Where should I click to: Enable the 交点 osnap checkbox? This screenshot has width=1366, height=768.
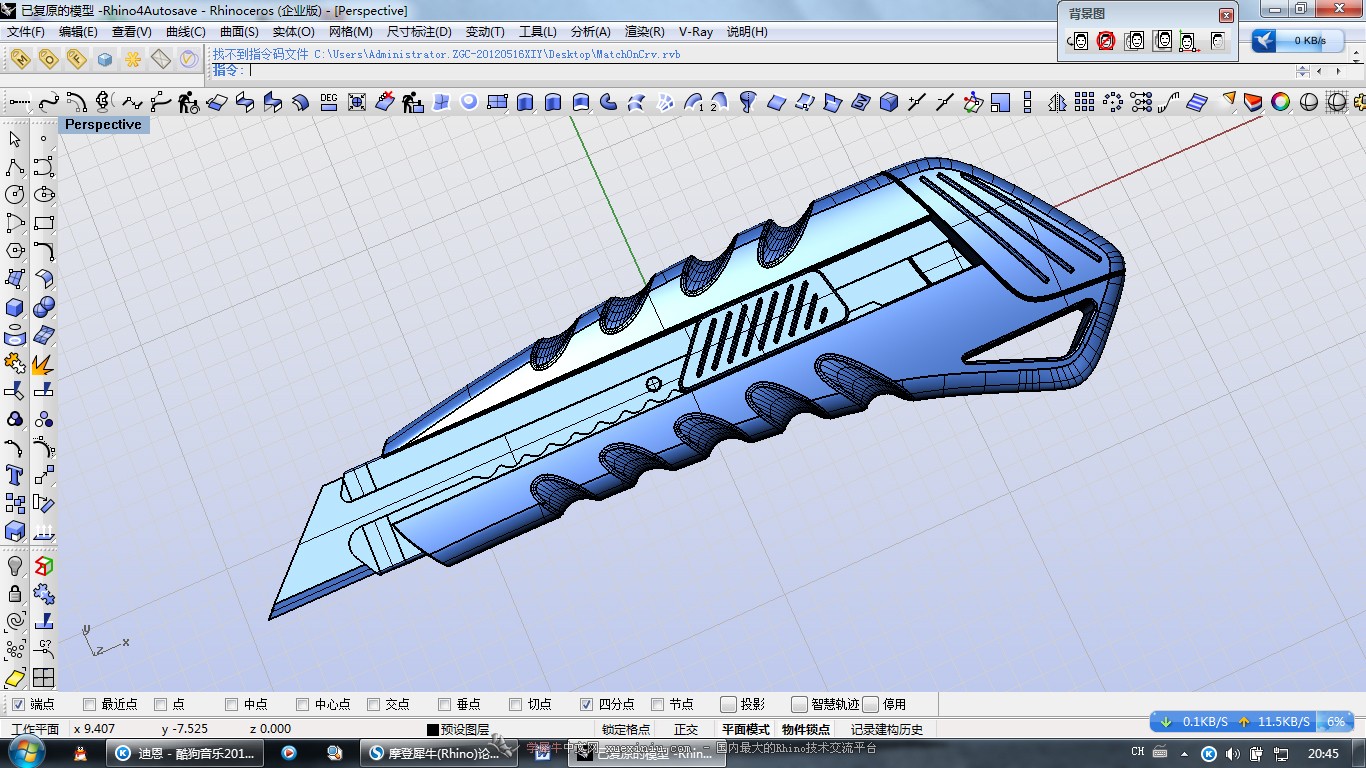click(x=374, y=704)
